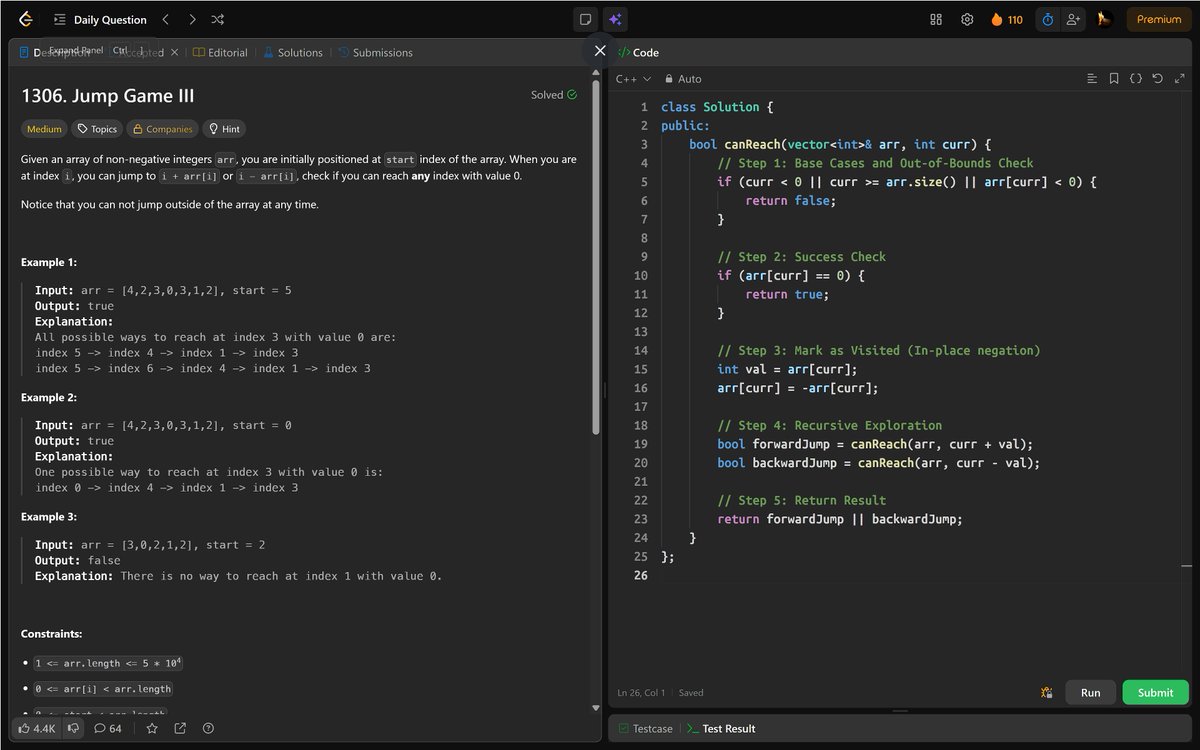The height and width of the screenshot is (750, 1200).
Task: Click the Premium button
Action: [x=1159, y=19]
